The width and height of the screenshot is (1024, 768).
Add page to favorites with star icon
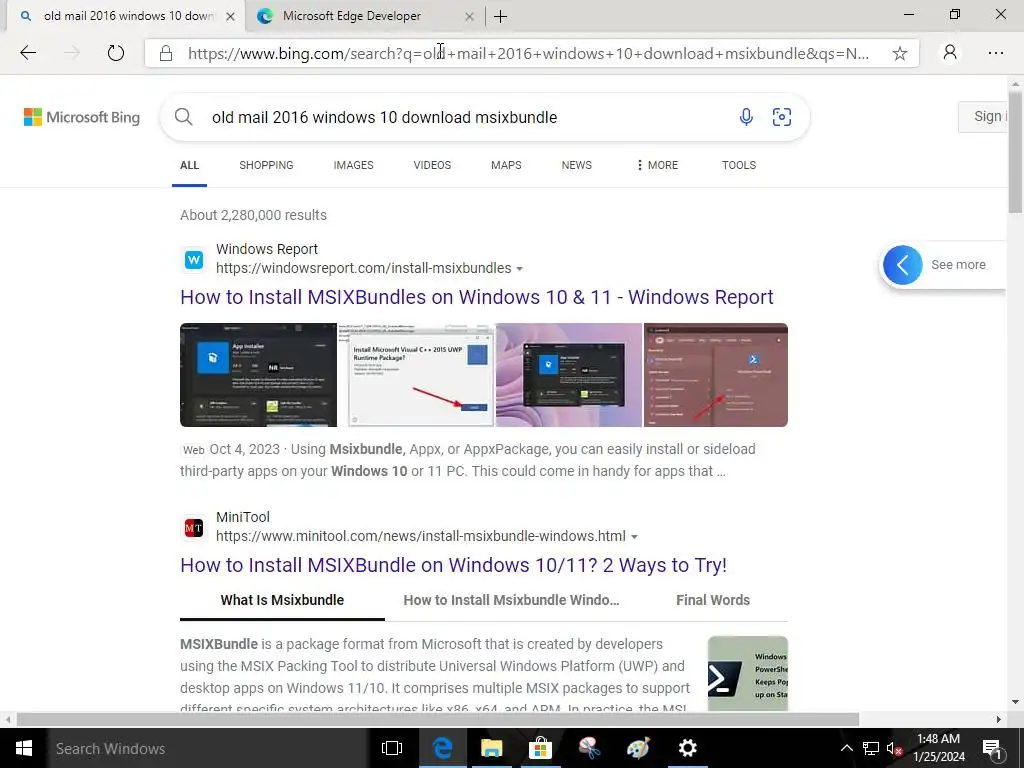(899, 54)
